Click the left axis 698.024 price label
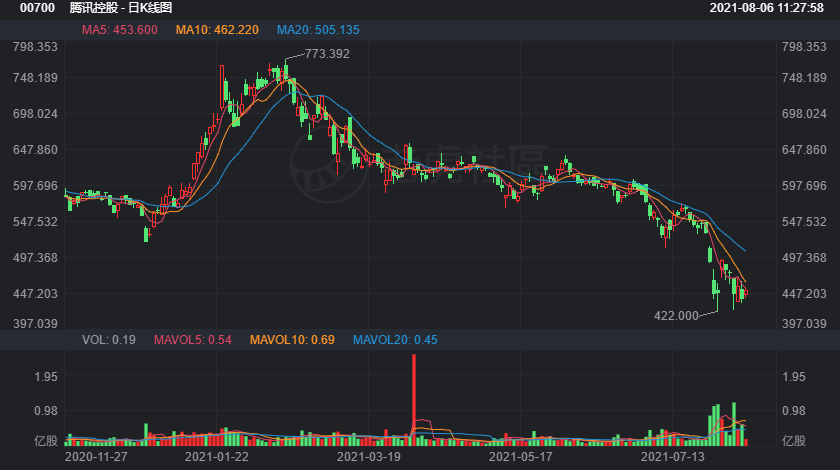 tap(35, 114)
